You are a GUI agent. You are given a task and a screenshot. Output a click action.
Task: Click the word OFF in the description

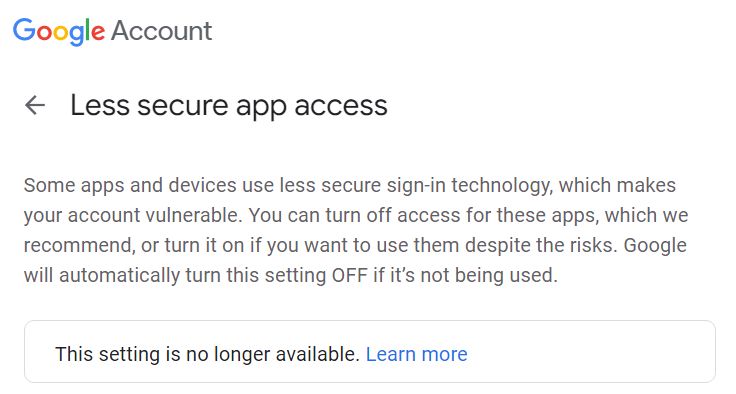click(349, 275)
